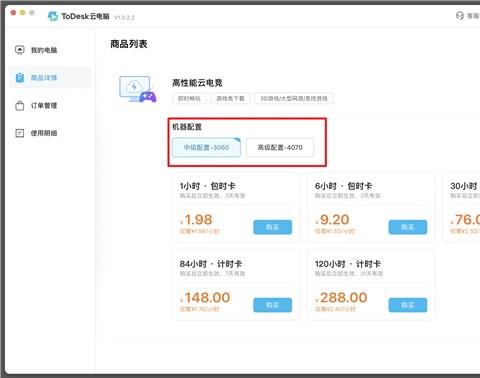This screenshot has width=480, height=378.
Task: Select the 中级配置-3060 machine configuration
Action: [206, 147]
